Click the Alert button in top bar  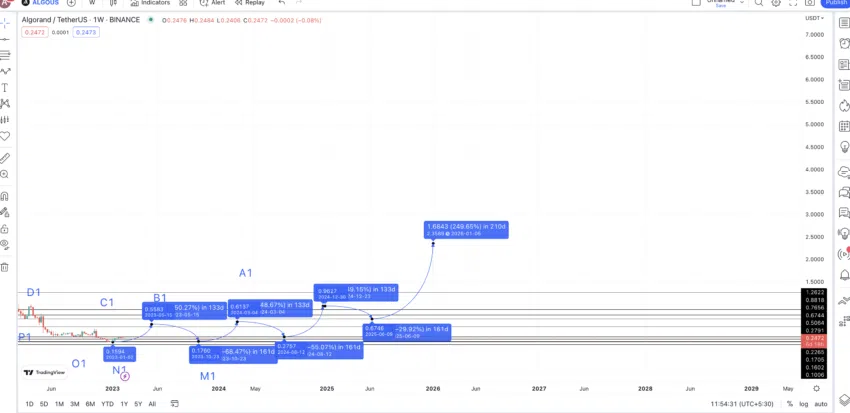[212, 3]
